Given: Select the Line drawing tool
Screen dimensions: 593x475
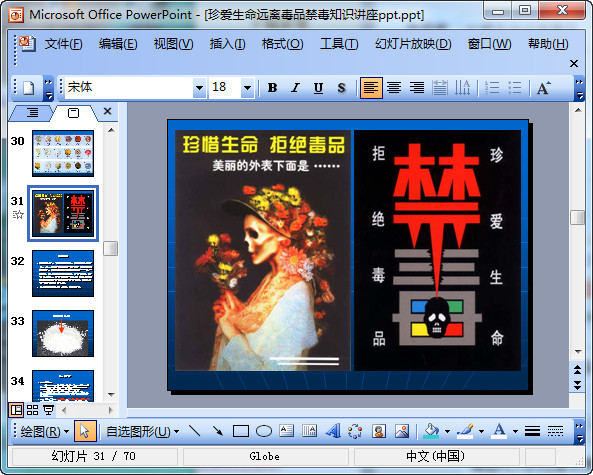Looking at the screenshot, I should click(195, 431).
